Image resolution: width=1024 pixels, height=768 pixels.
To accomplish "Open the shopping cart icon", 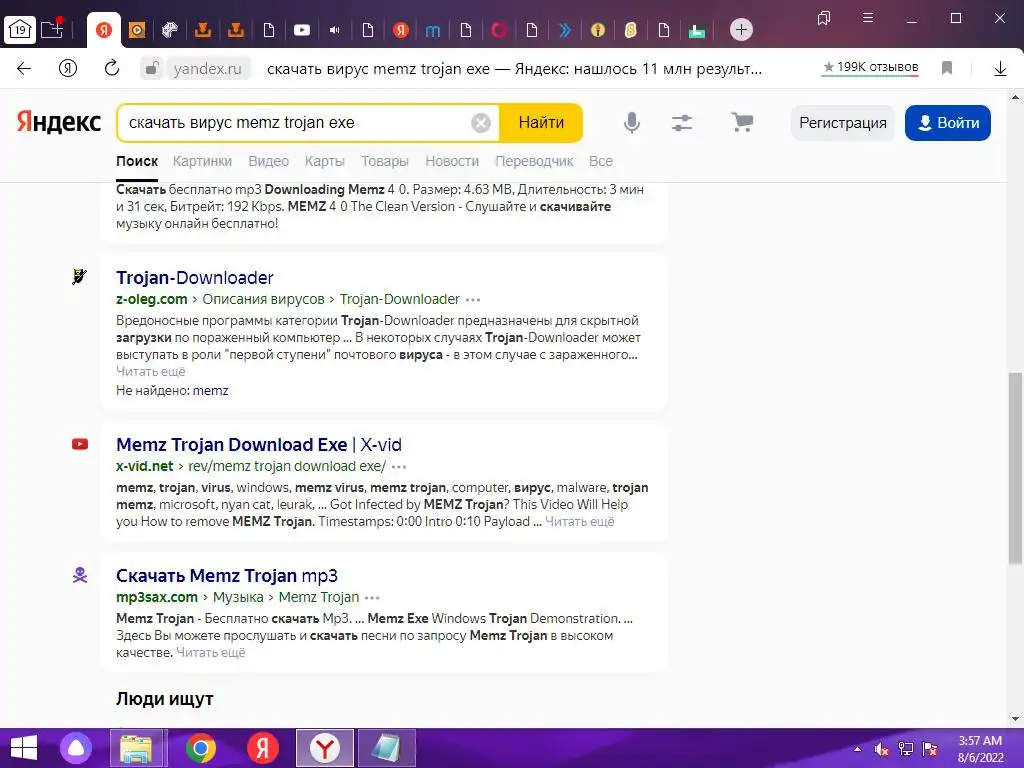I will tap(742, 122).
